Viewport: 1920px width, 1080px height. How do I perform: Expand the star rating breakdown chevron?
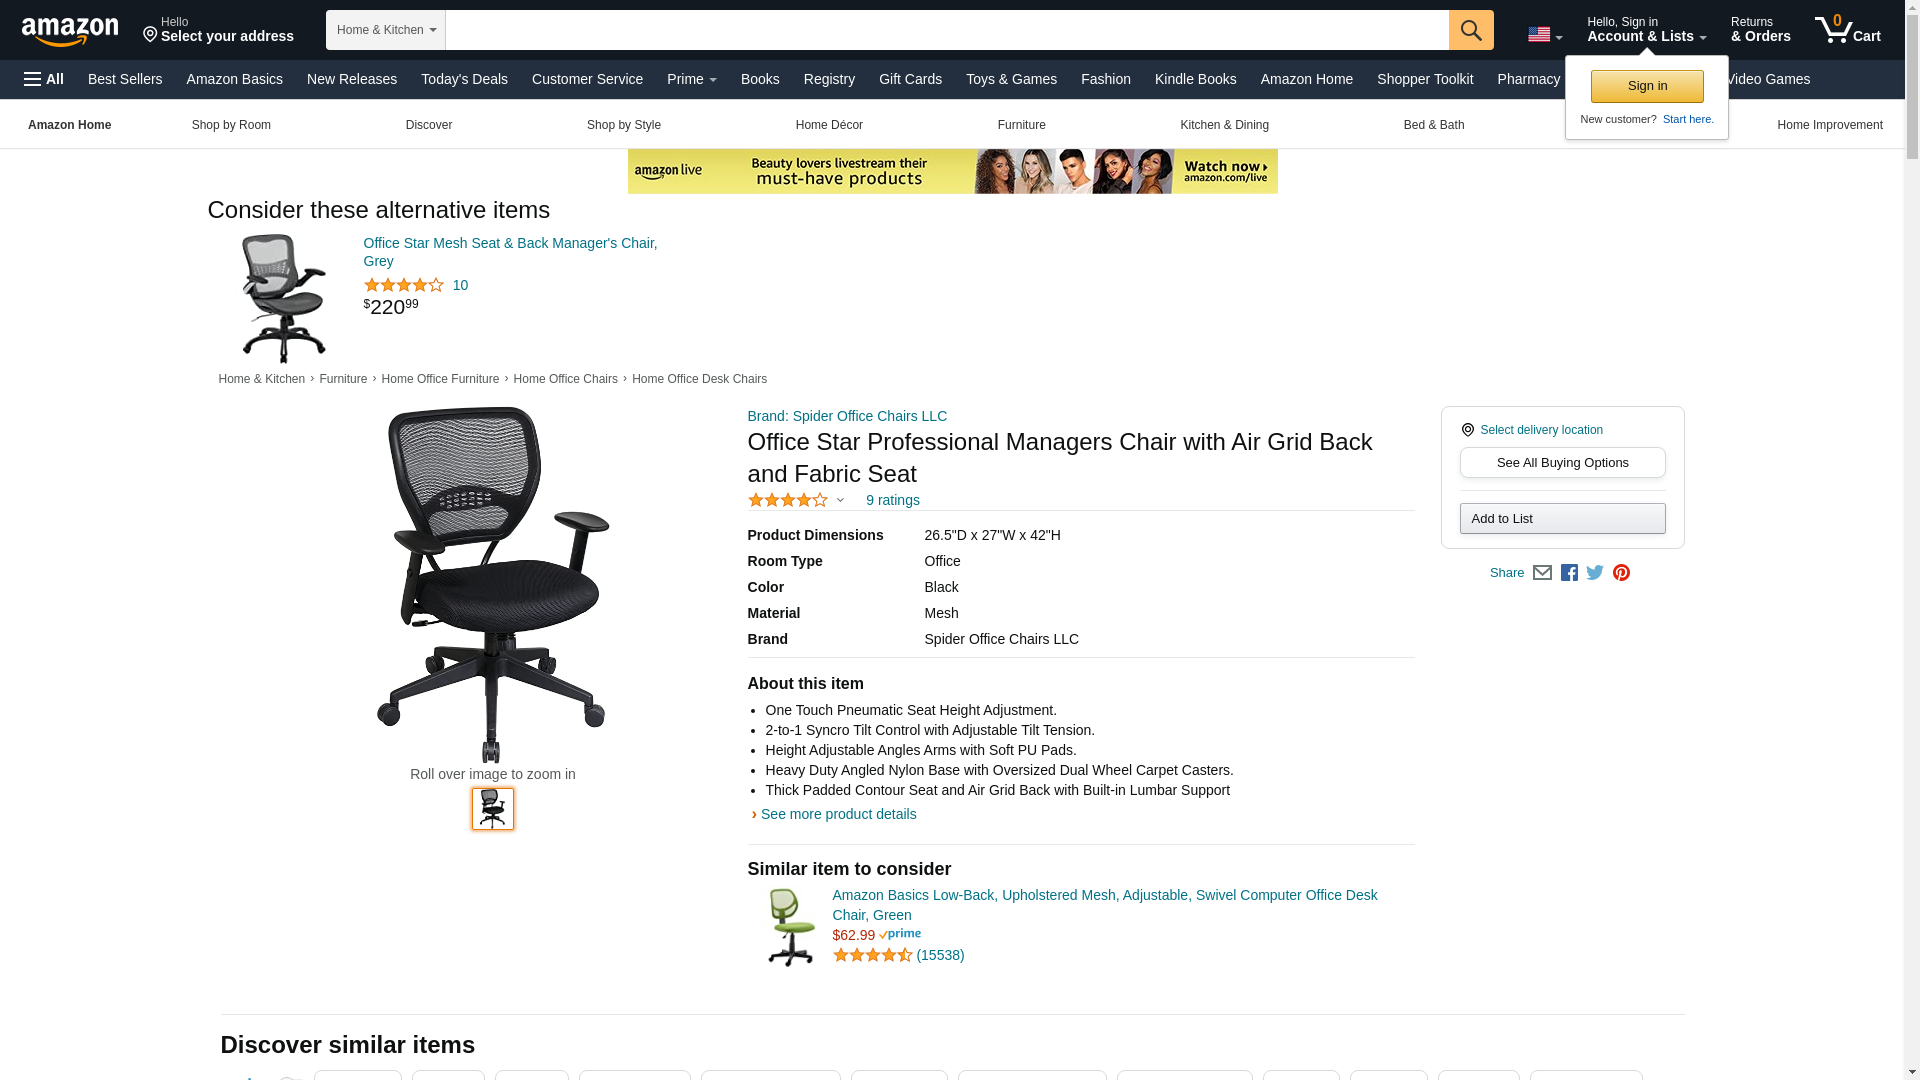point(840,500)
